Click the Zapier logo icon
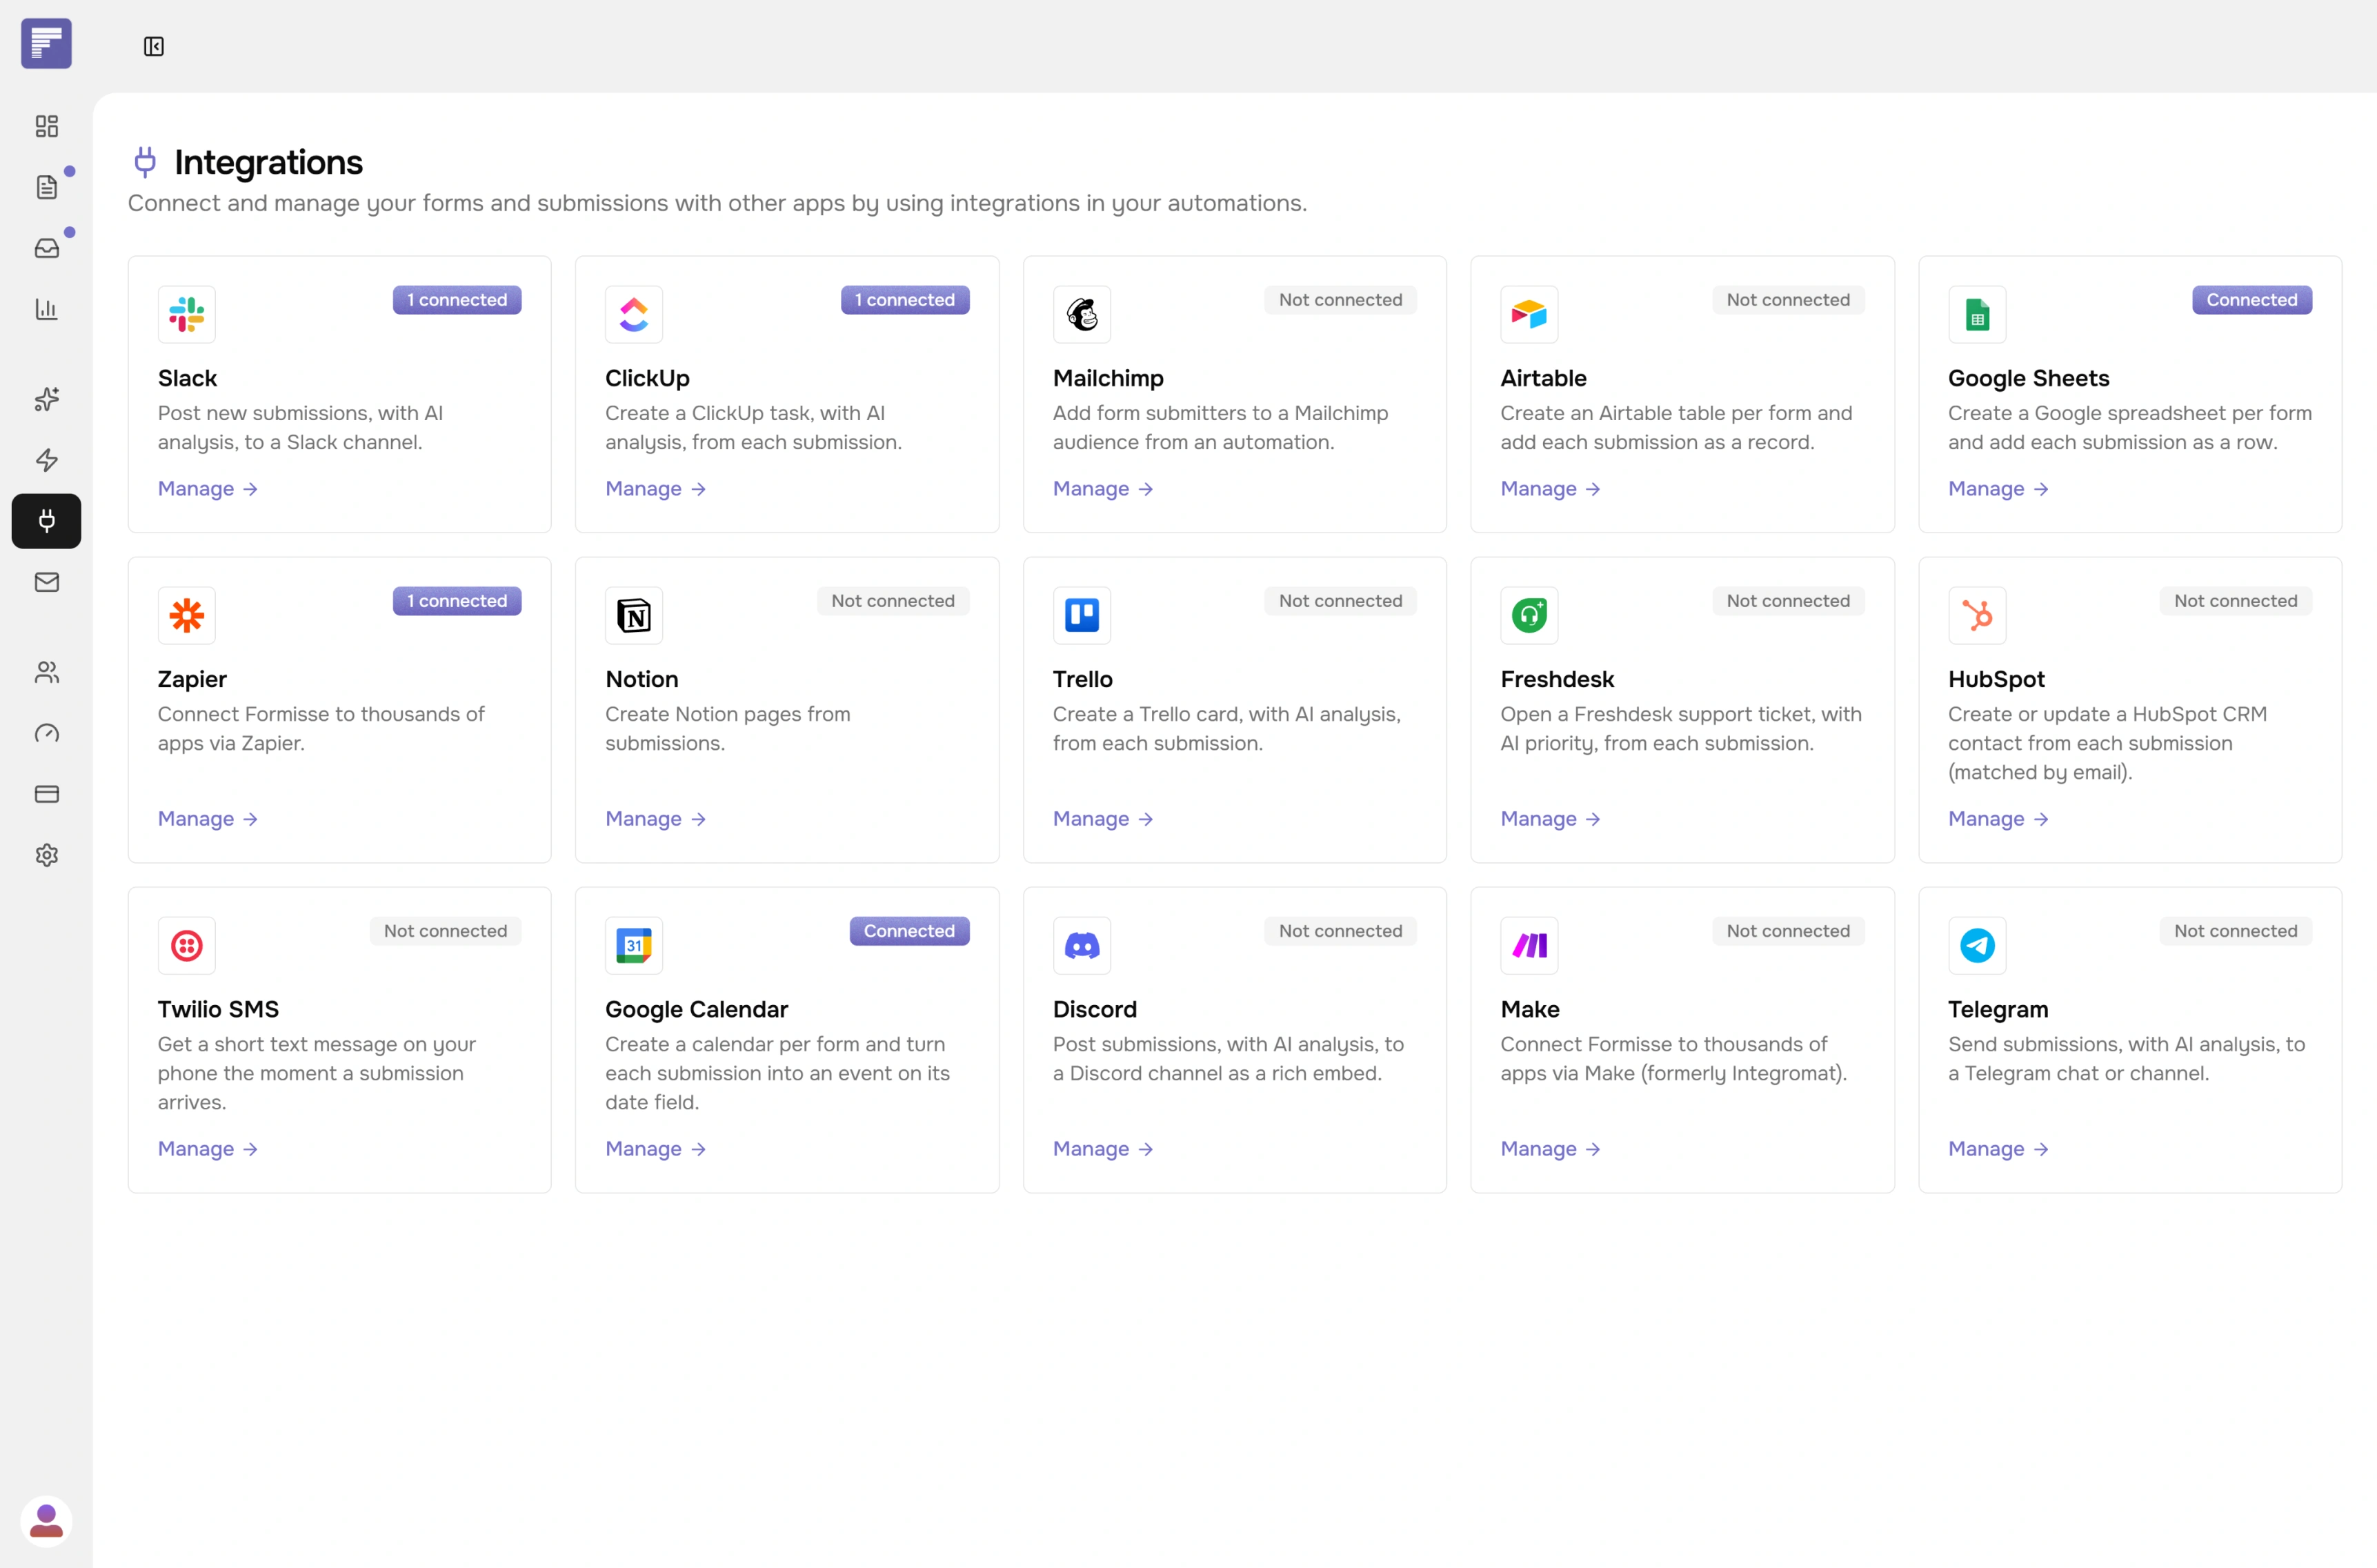The width and height of the screenshot is (2377, 1568). (187, 616)
